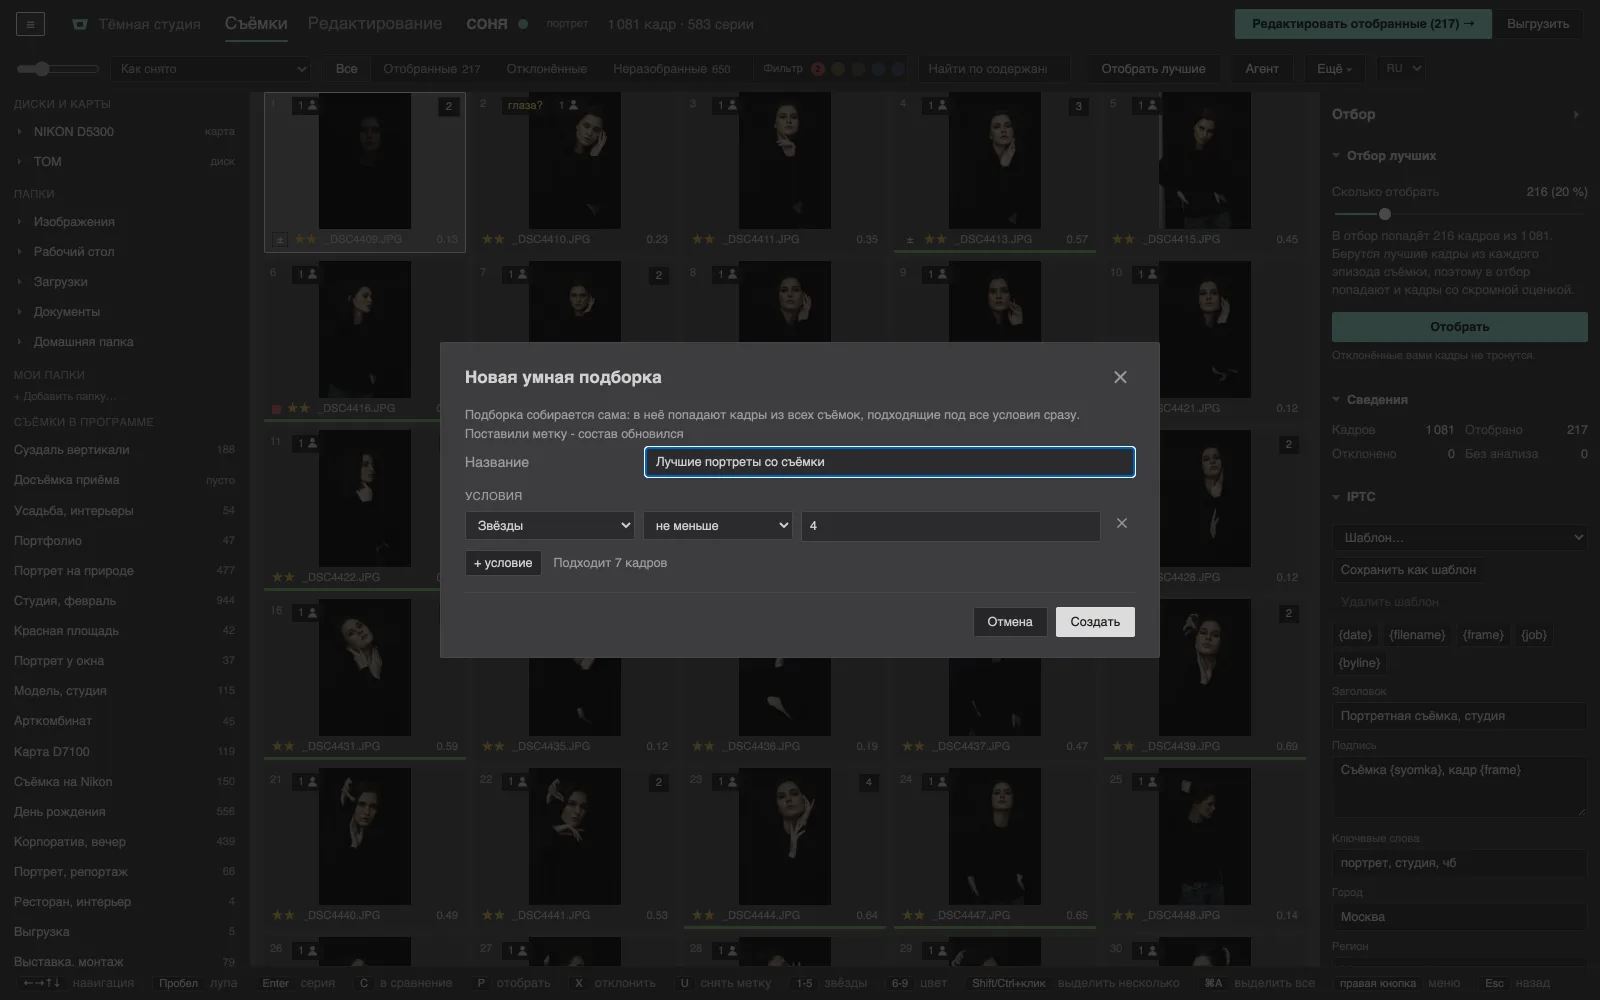Click the person badge on the глаза? thumbnail

click(x=568, y=105)
